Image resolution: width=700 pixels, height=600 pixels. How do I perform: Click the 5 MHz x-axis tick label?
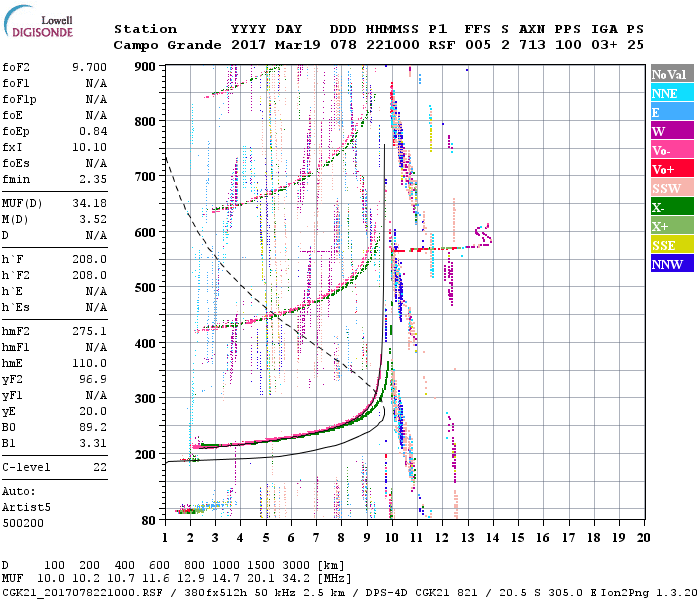pos(266,538)
